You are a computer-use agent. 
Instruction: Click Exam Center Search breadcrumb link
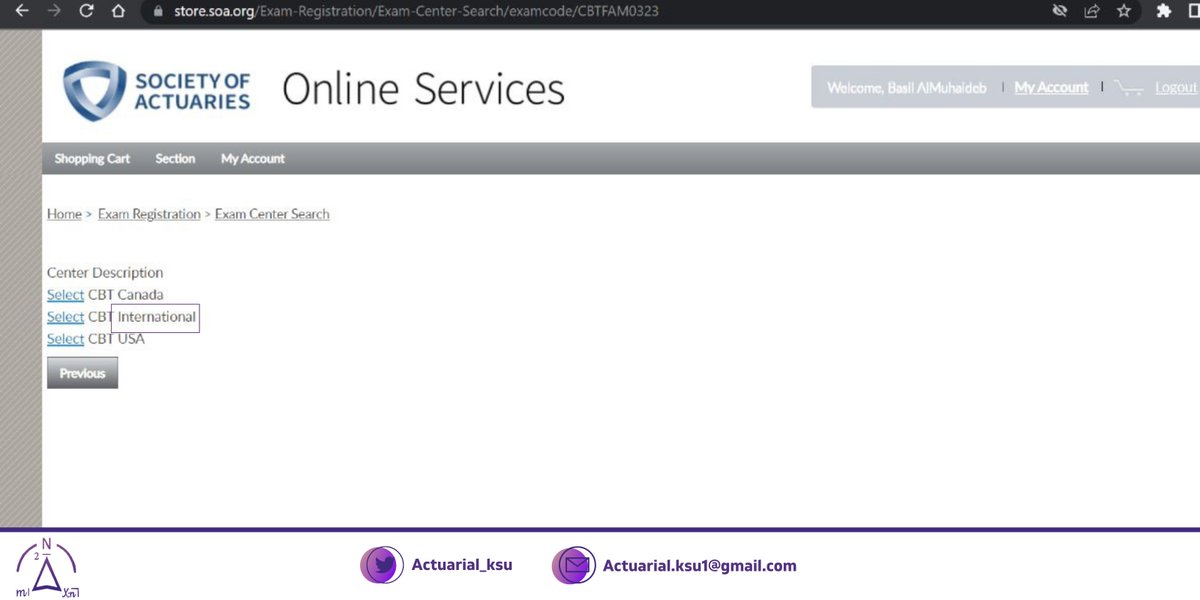272,214
